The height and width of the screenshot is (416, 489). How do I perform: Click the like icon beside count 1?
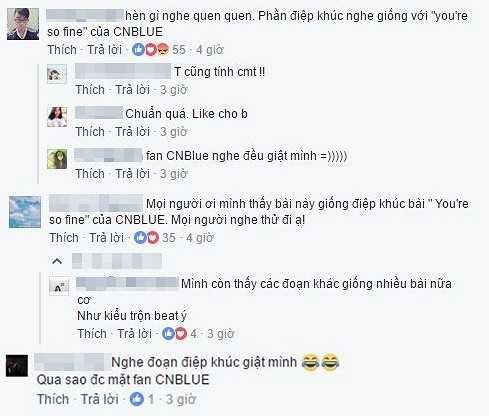click(x=137, y=399)
